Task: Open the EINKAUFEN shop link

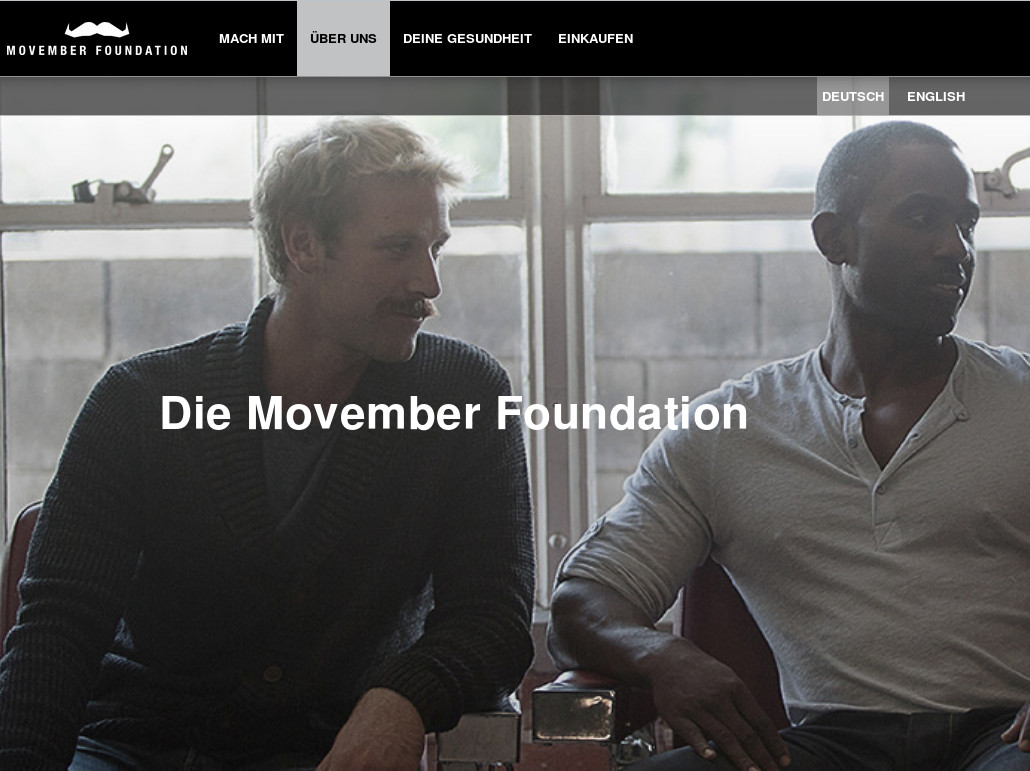Action: coord(596,39)
